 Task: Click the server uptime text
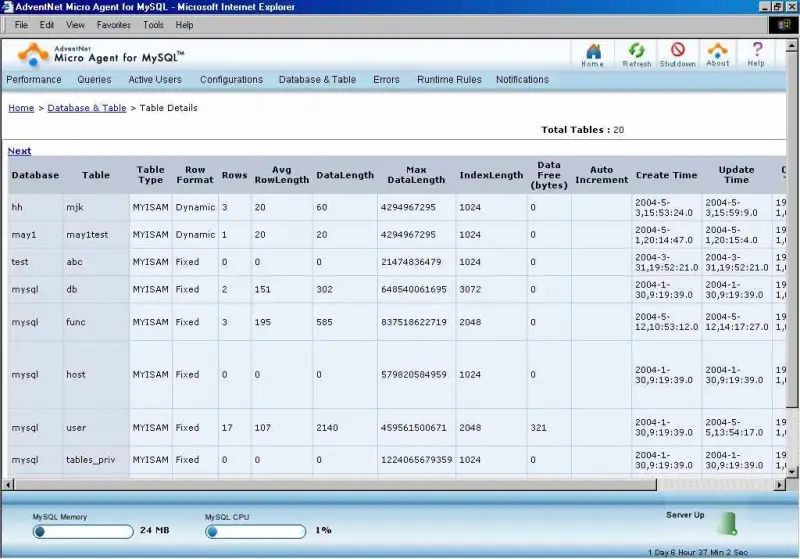point(697,552)
